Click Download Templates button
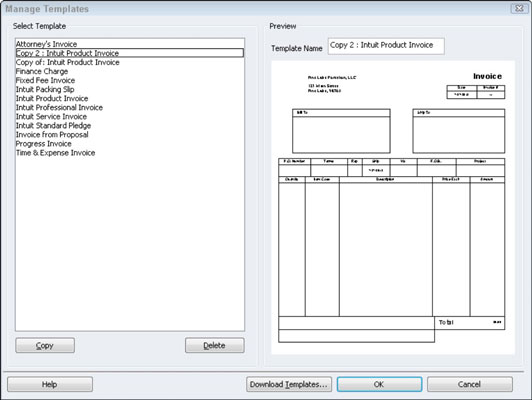 click(289, 384)
